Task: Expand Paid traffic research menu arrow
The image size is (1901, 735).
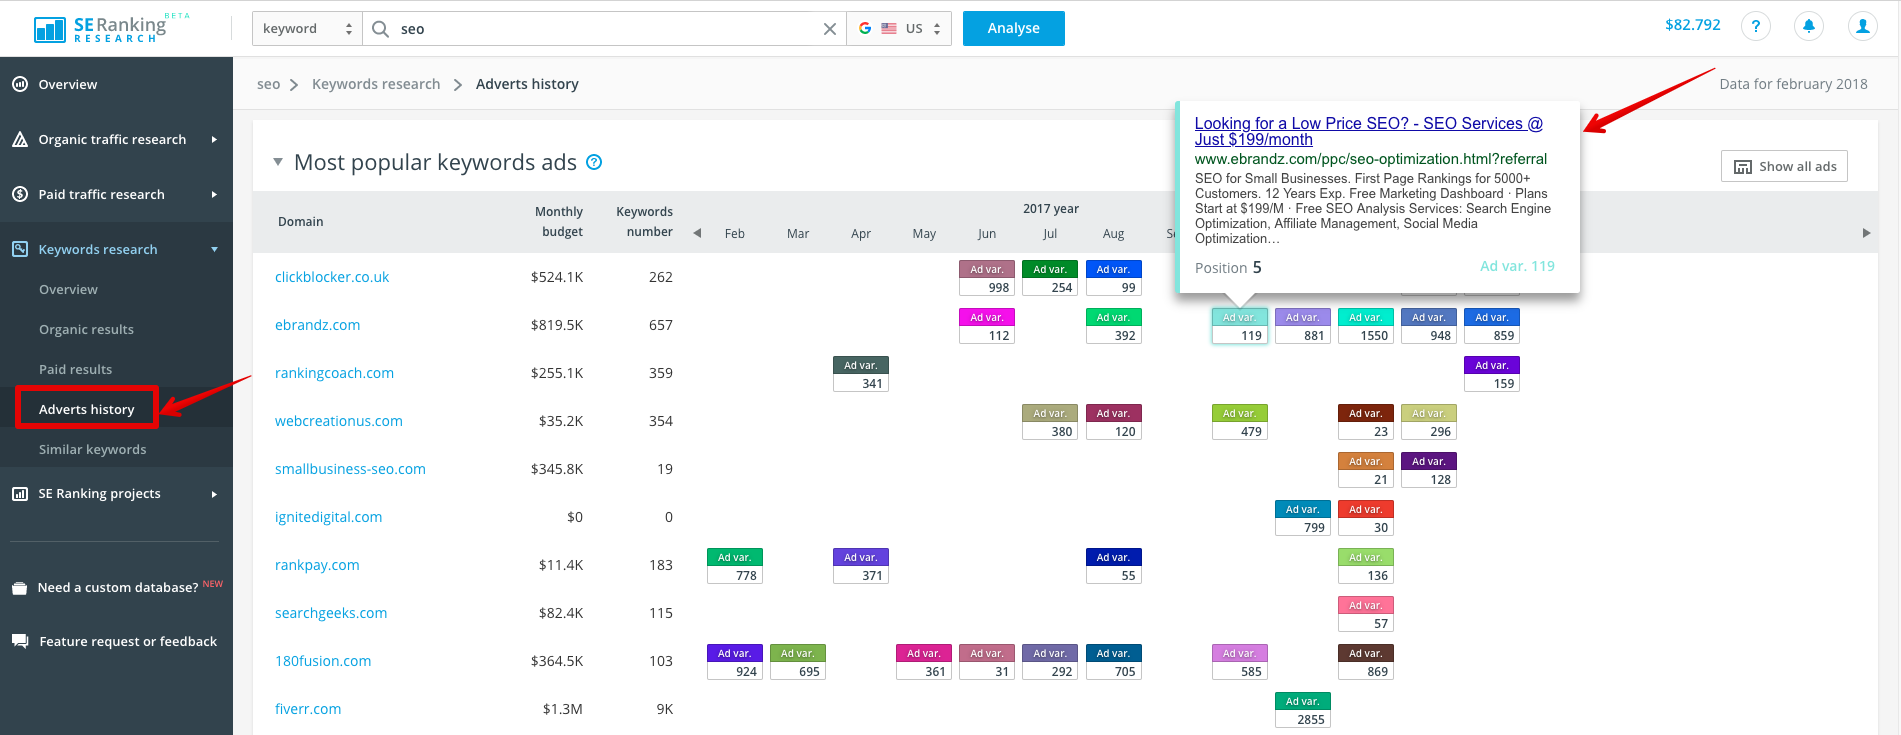Action: (214, 194)
